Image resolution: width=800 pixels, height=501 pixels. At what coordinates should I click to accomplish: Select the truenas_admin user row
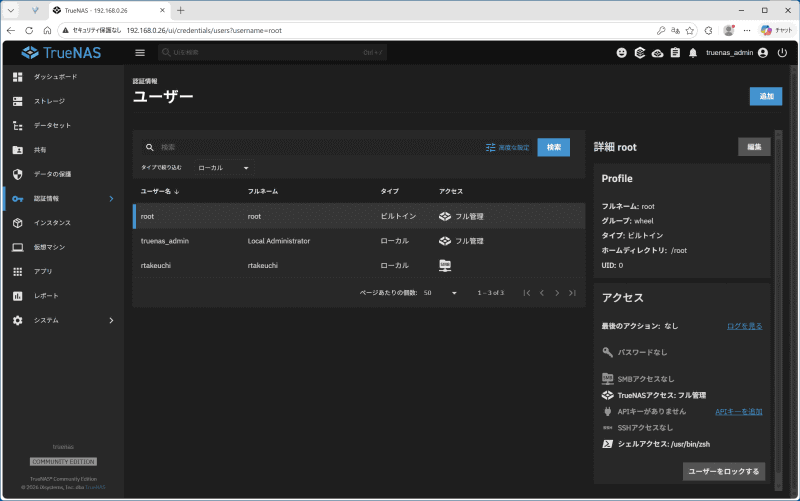[359, 241]
